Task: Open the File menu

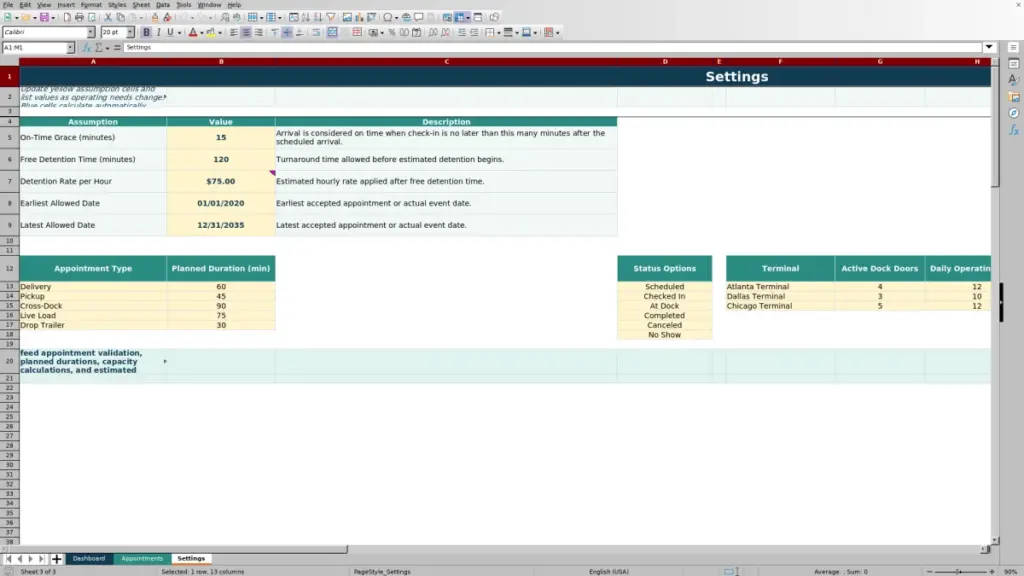Action: pyautogui.click(x=8, y=5)
